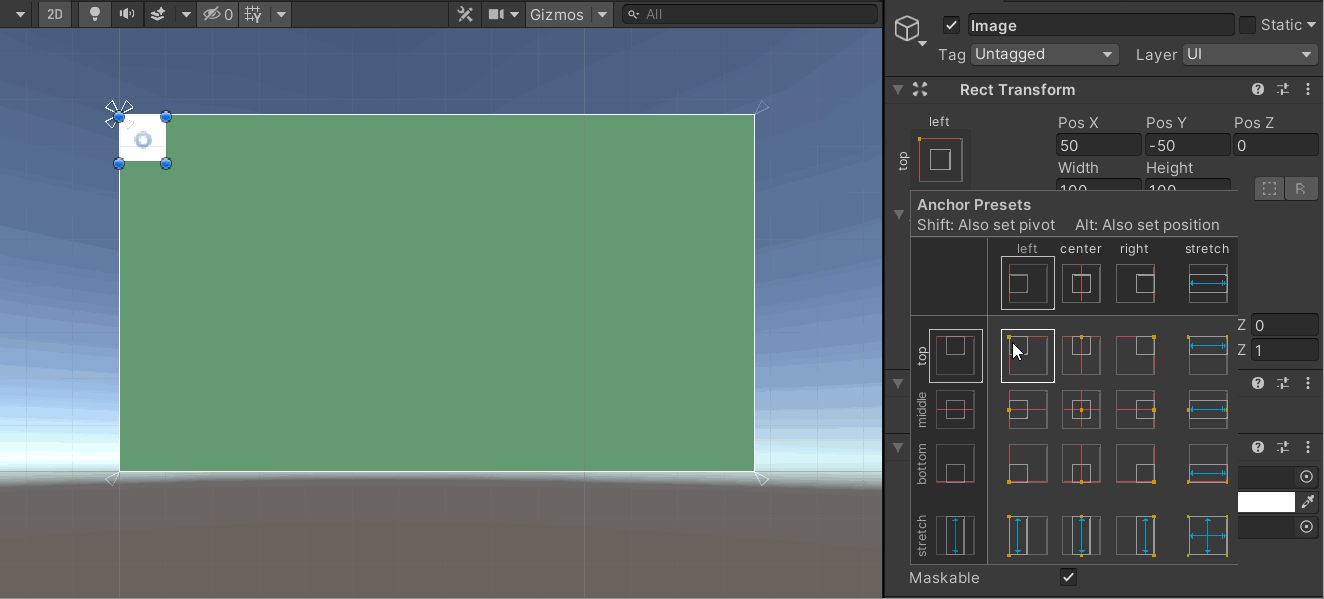Toggle scene lighting in the Scene view
The width and height of the screenshot is (1324, 599).
94,14
